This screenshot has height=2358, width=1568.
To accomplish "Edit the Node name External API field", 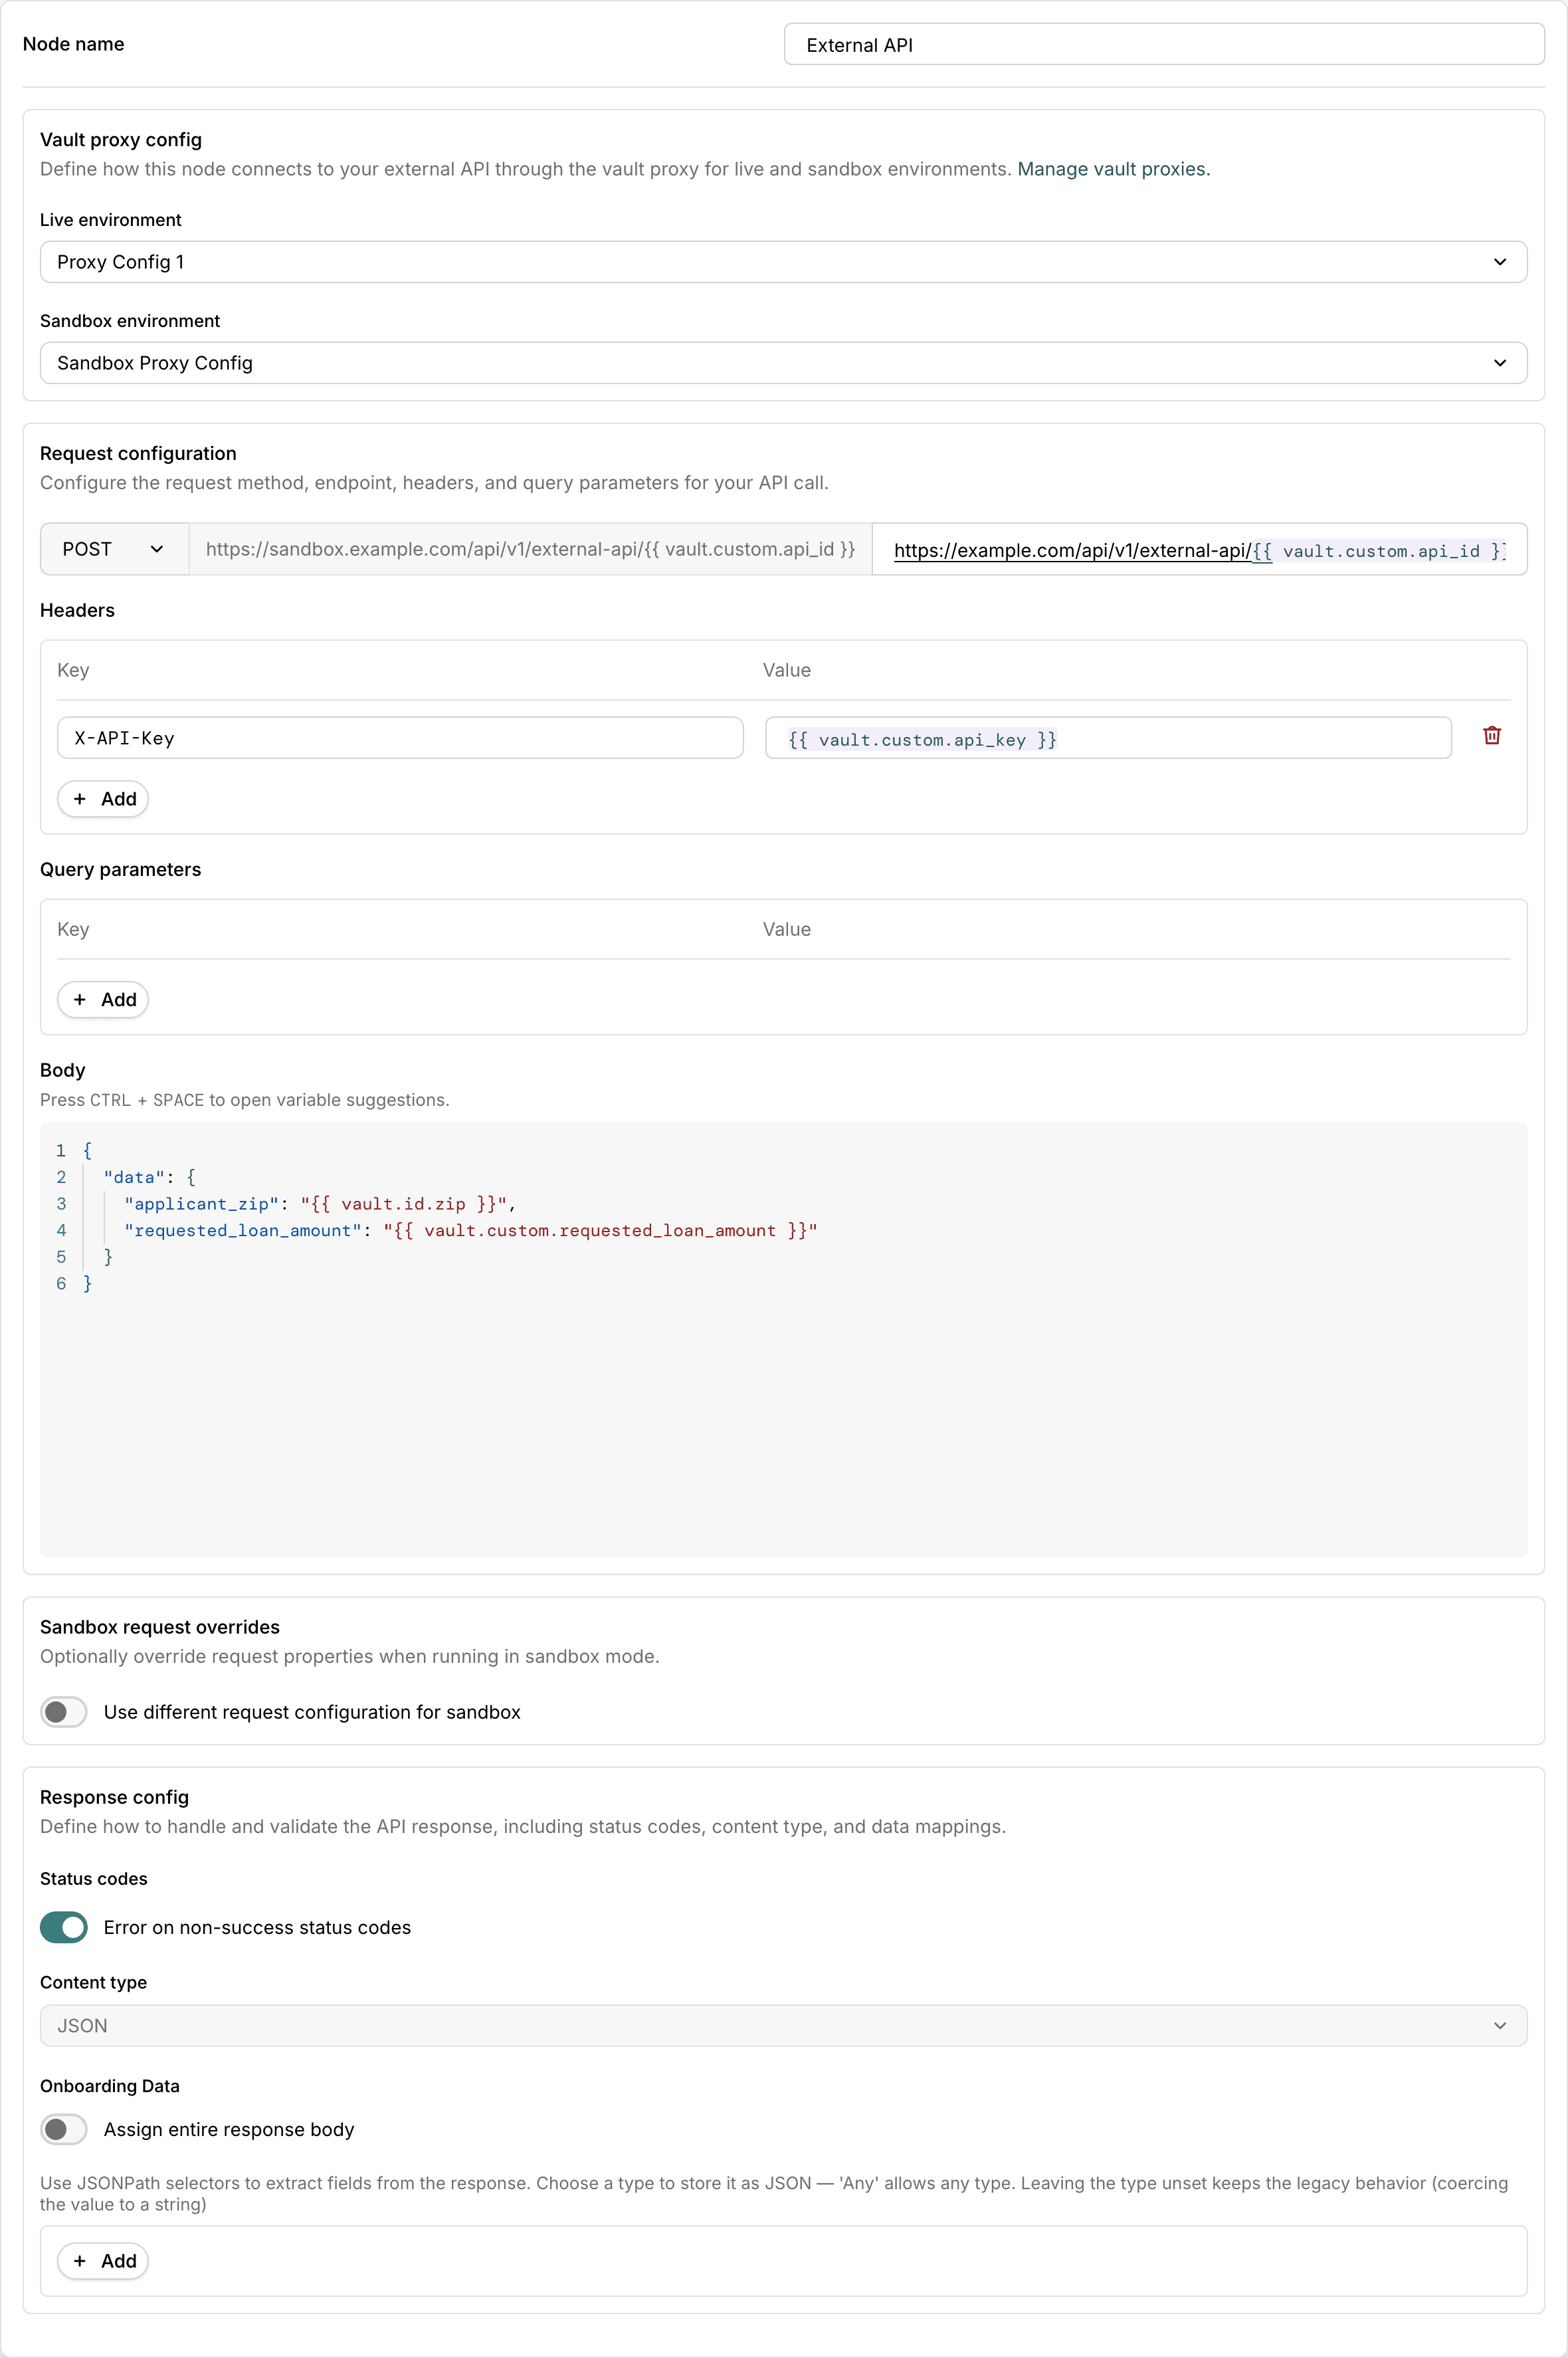I will coord(1164,45).
